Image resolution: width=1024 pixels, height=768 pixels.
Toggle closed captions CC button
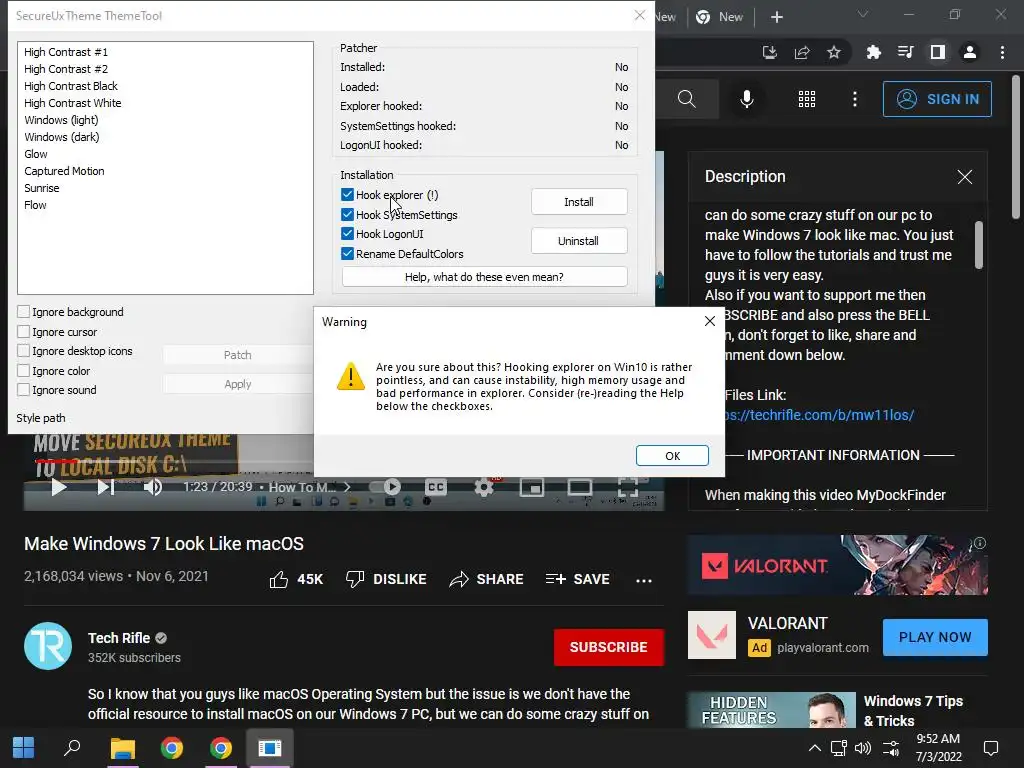coord(436,487)
